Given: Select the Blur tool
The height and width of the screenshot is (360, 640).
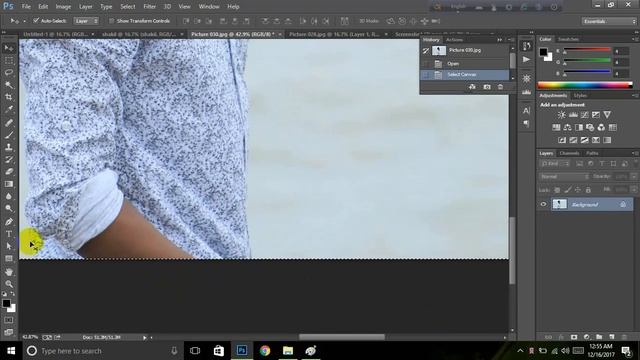Looking at the screenshot, I should [9, 196].
